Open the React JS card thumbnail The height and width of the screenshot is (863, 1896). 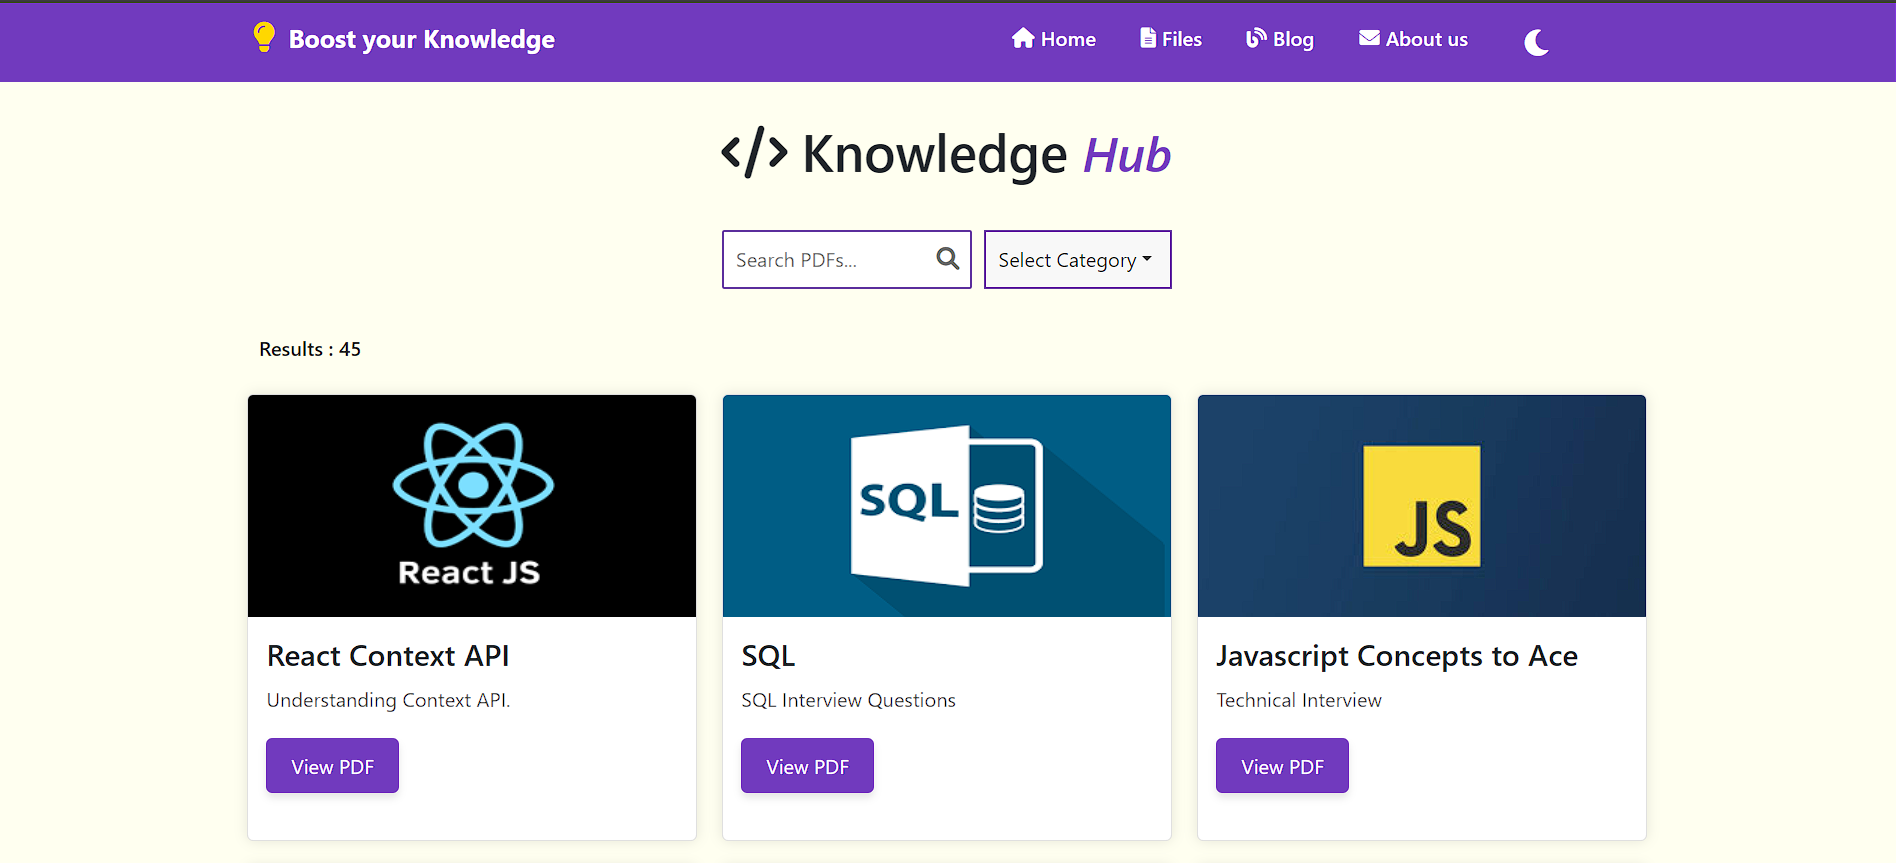(x=472, y=506)
